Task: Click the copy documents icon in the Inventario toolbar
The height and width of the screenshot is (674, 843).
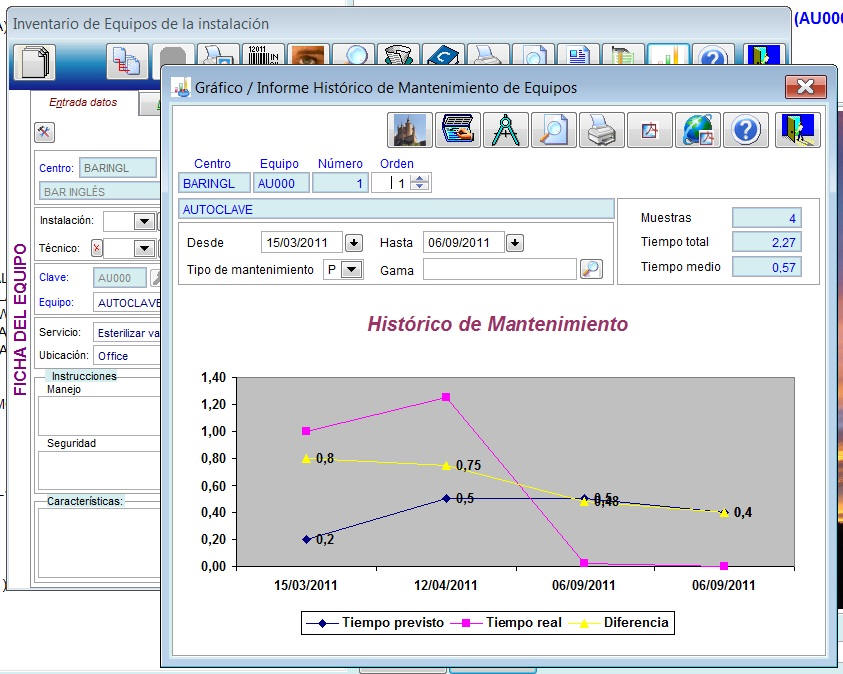Action: [127, 62]
